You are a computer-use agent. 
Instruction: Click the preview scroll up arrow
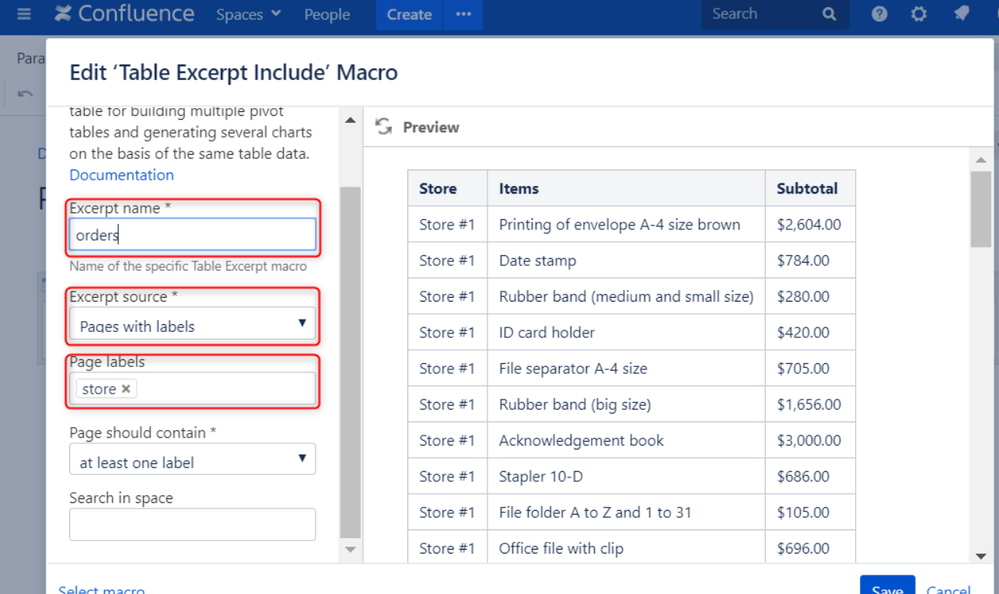[981, 159]
